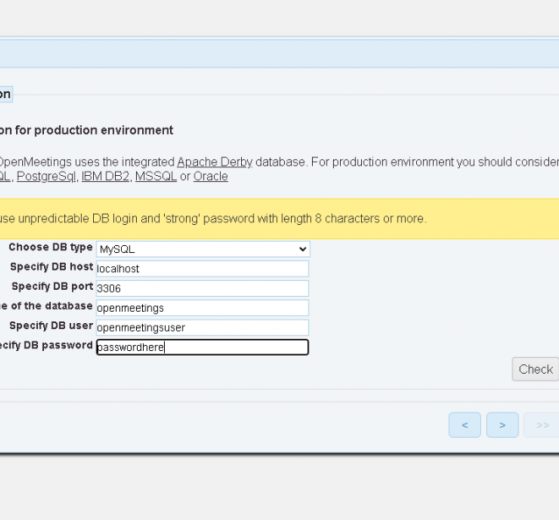Click the DB port field showing 3306
This screenshot has width=559, height=520.
coord(202,288)
